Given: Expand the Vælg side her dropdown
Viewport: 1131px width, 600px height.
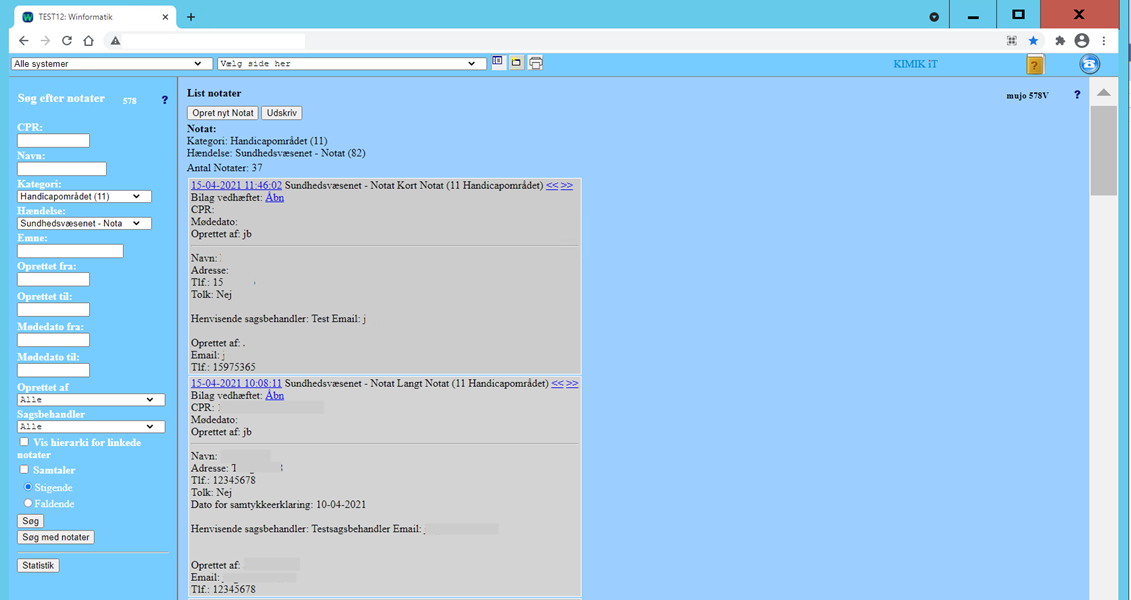Looking at the screenshot, I should point(352,63).
